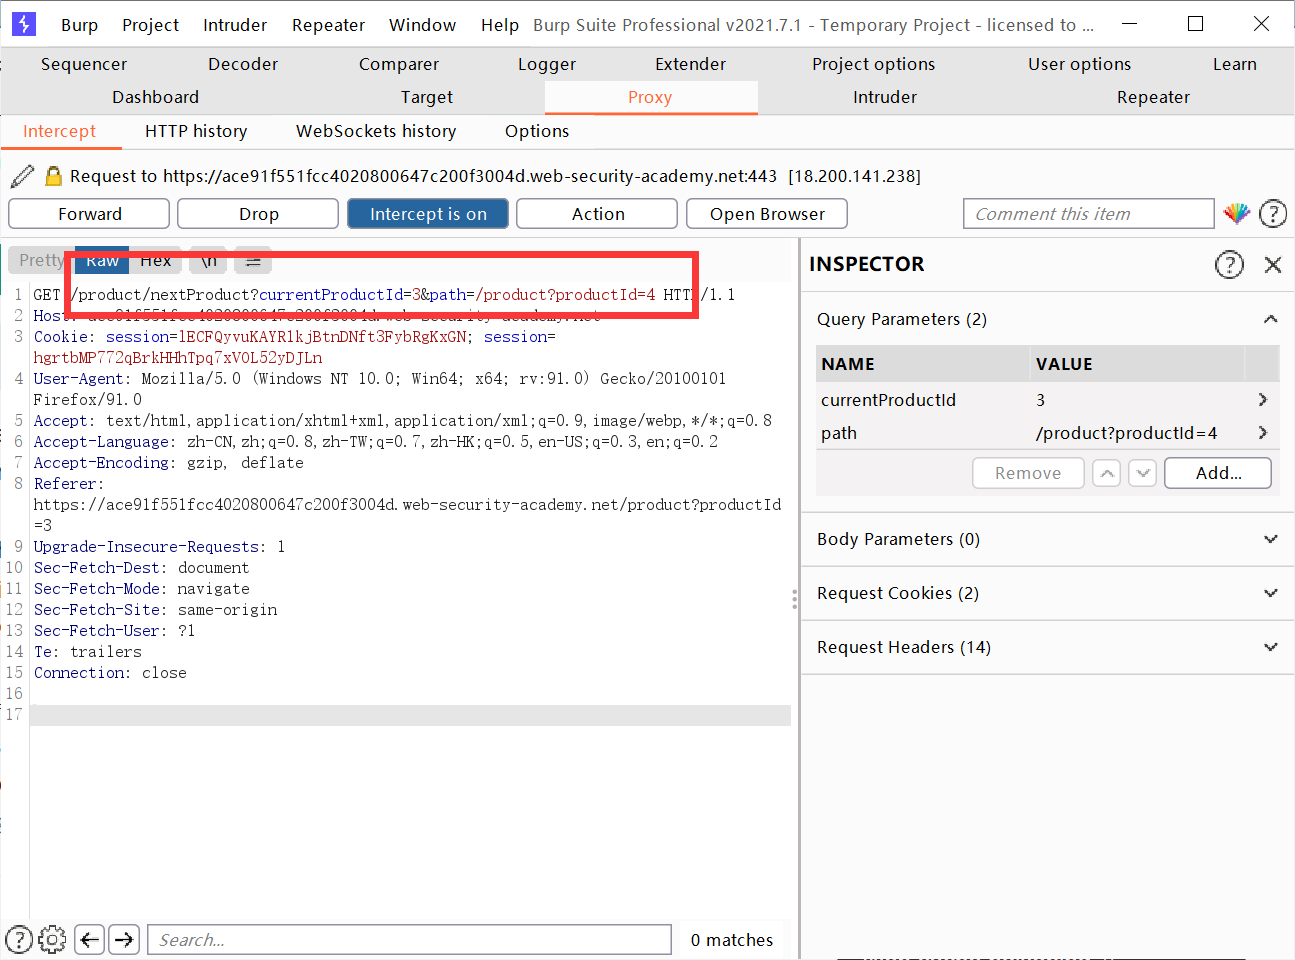Click the NAME column header

click(x=922, y=364)
